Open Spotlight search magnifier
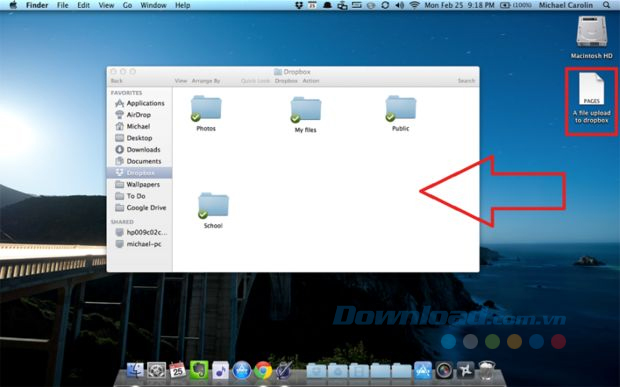This screenshot has height=387, width=620. click(607, 5)
